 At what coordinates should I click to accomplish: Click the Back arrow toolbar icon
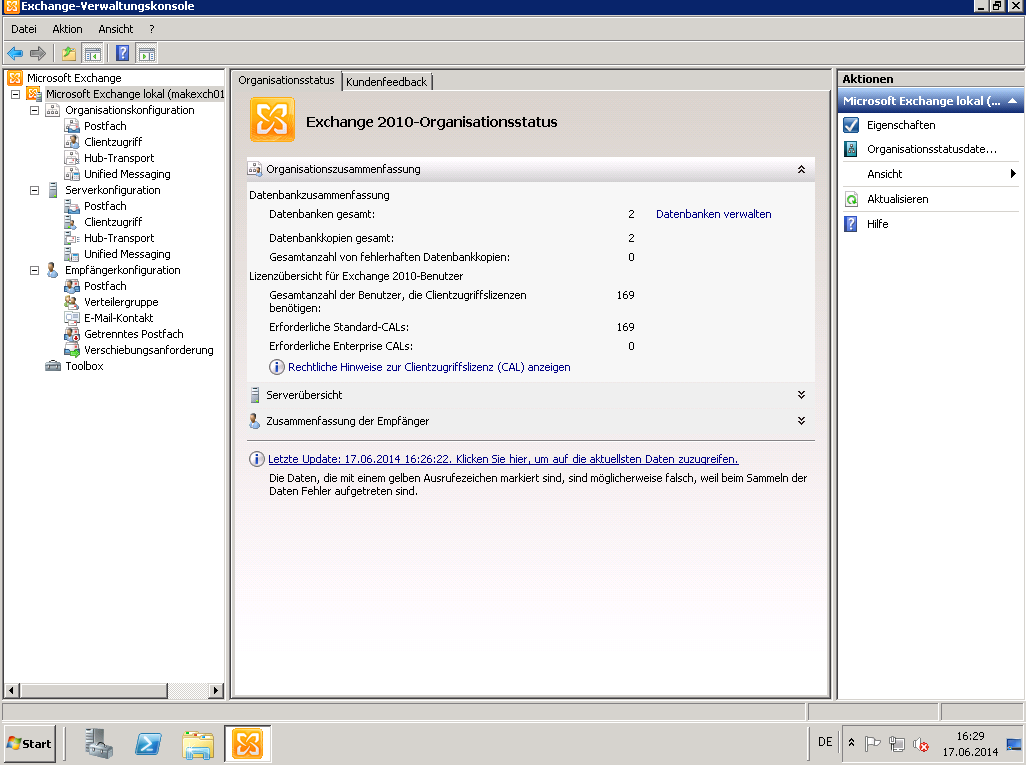pos(15,53)
